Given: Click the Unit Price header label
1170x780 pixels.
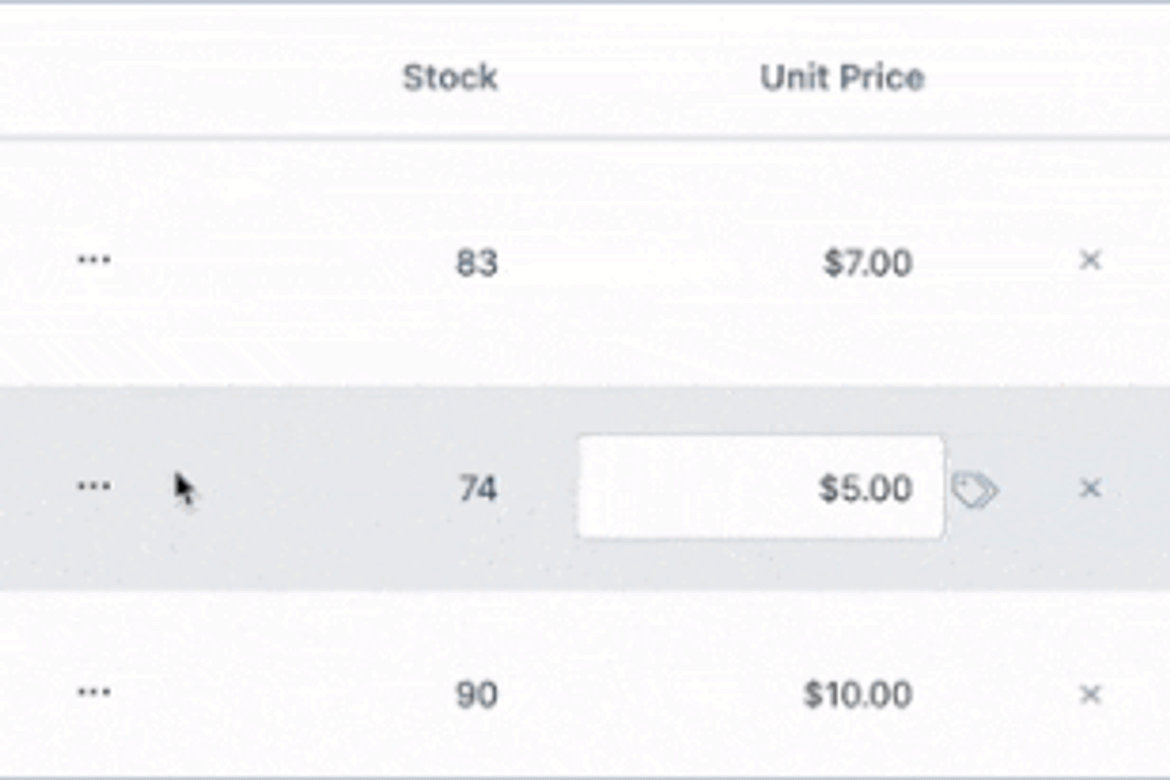Looking at the screenshot, I should click(x=842, y=77).
